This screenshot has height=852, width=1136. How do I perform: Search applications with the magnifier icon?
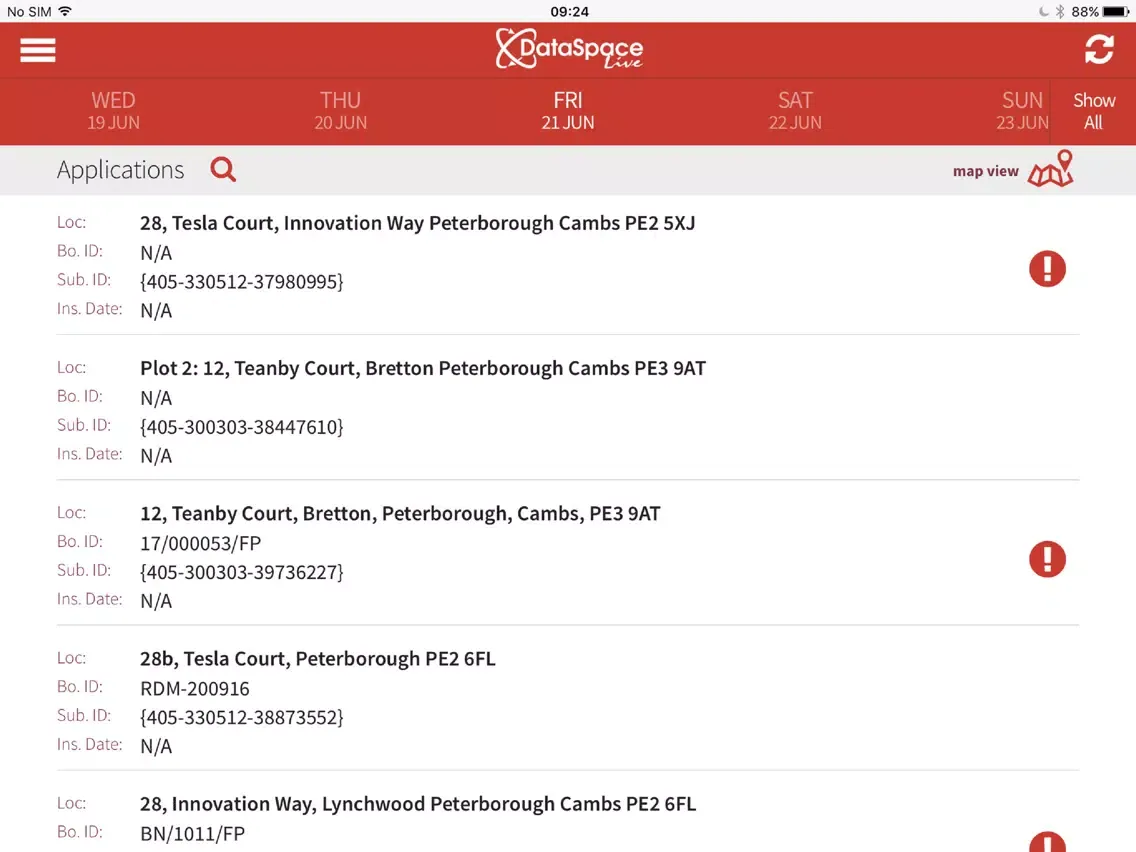pos(223,170)
